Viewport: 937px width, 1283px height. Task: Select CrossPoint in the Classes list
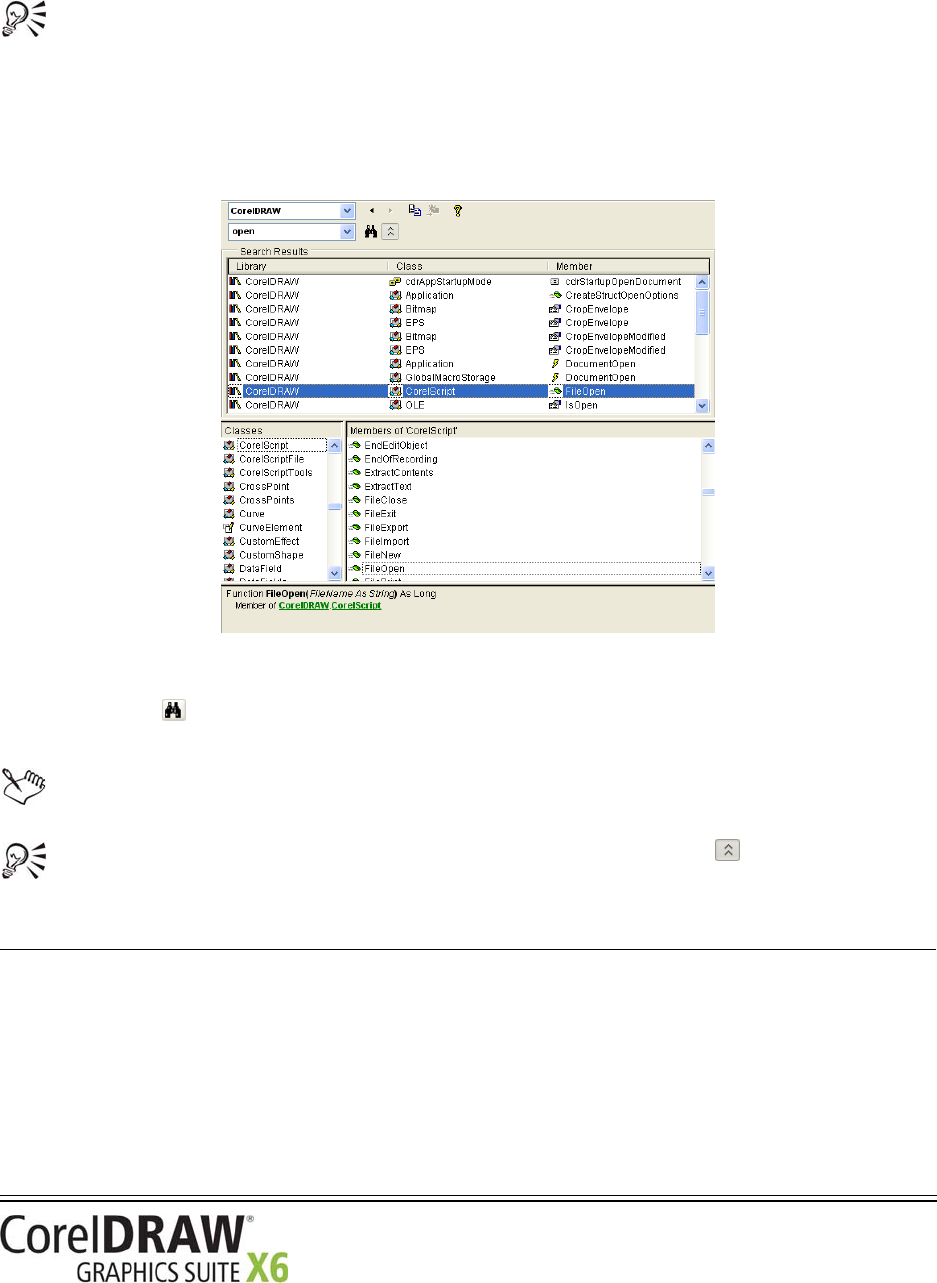(x=264, y=486)
